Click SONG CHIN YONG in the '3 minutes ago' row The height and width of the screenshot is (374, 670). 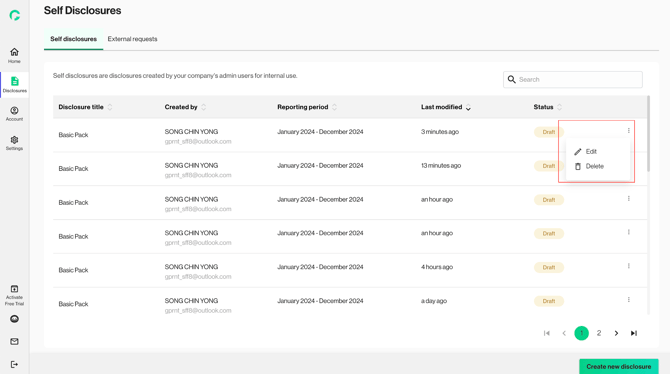191,132
